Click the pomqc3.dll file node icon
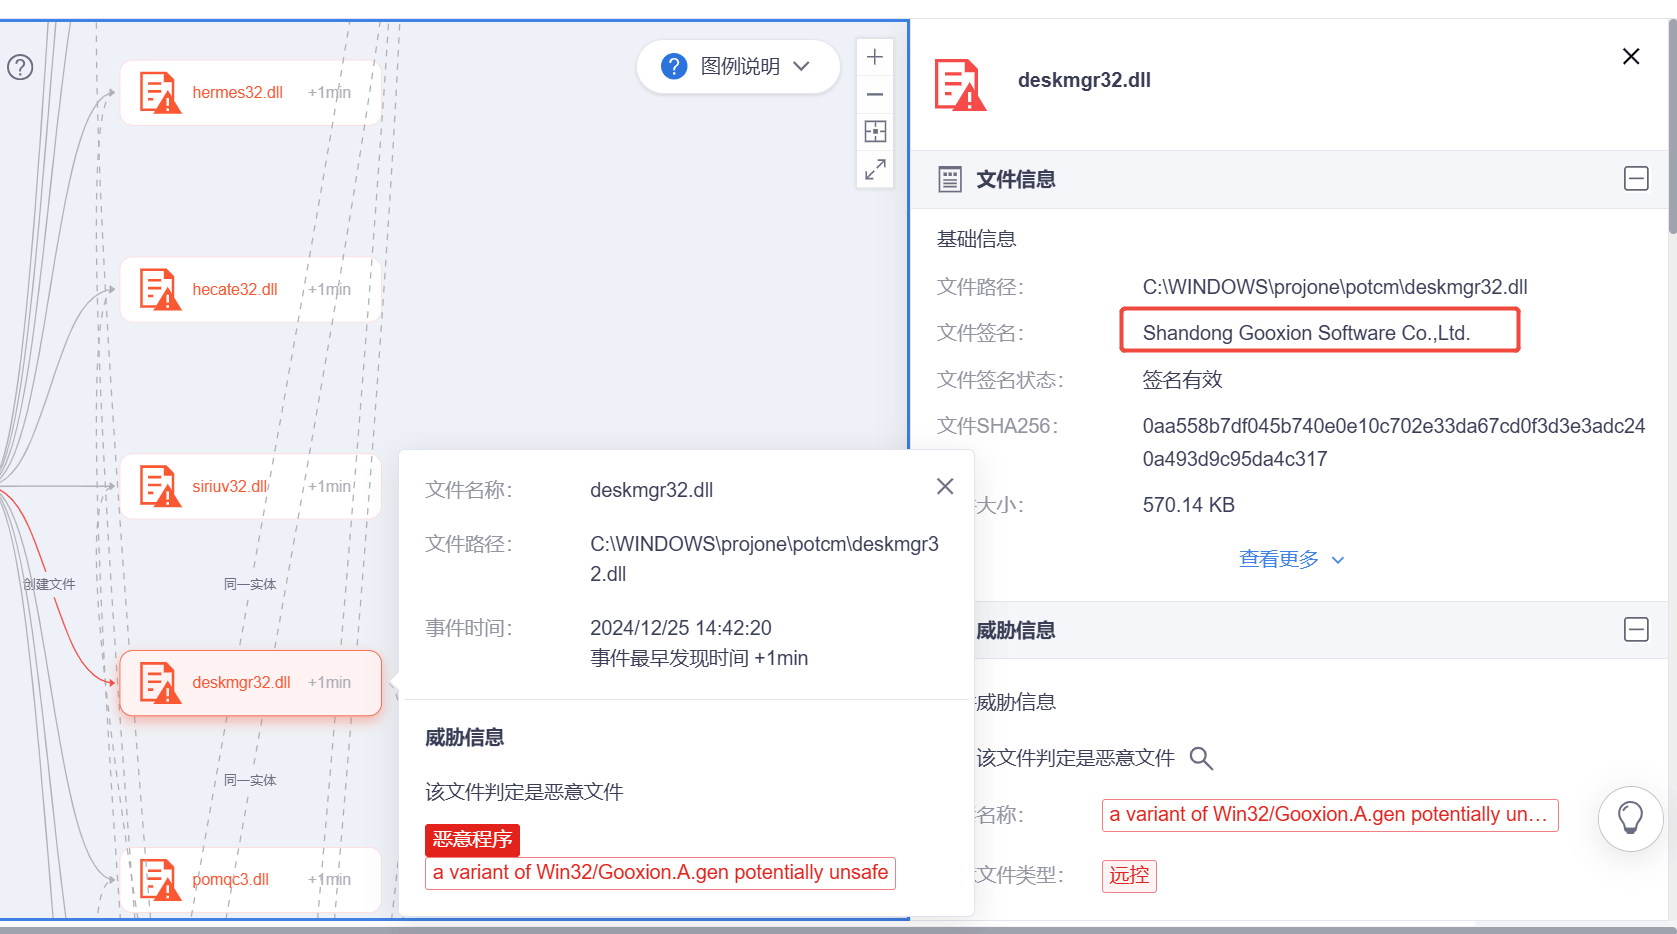This screenshot has height=934, width=1677. coord(158,879)
